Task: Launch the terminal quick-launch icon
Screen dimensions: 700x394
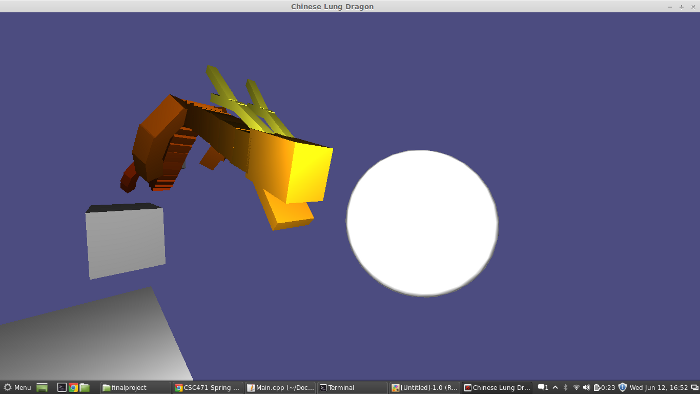Action: (62, 387)
